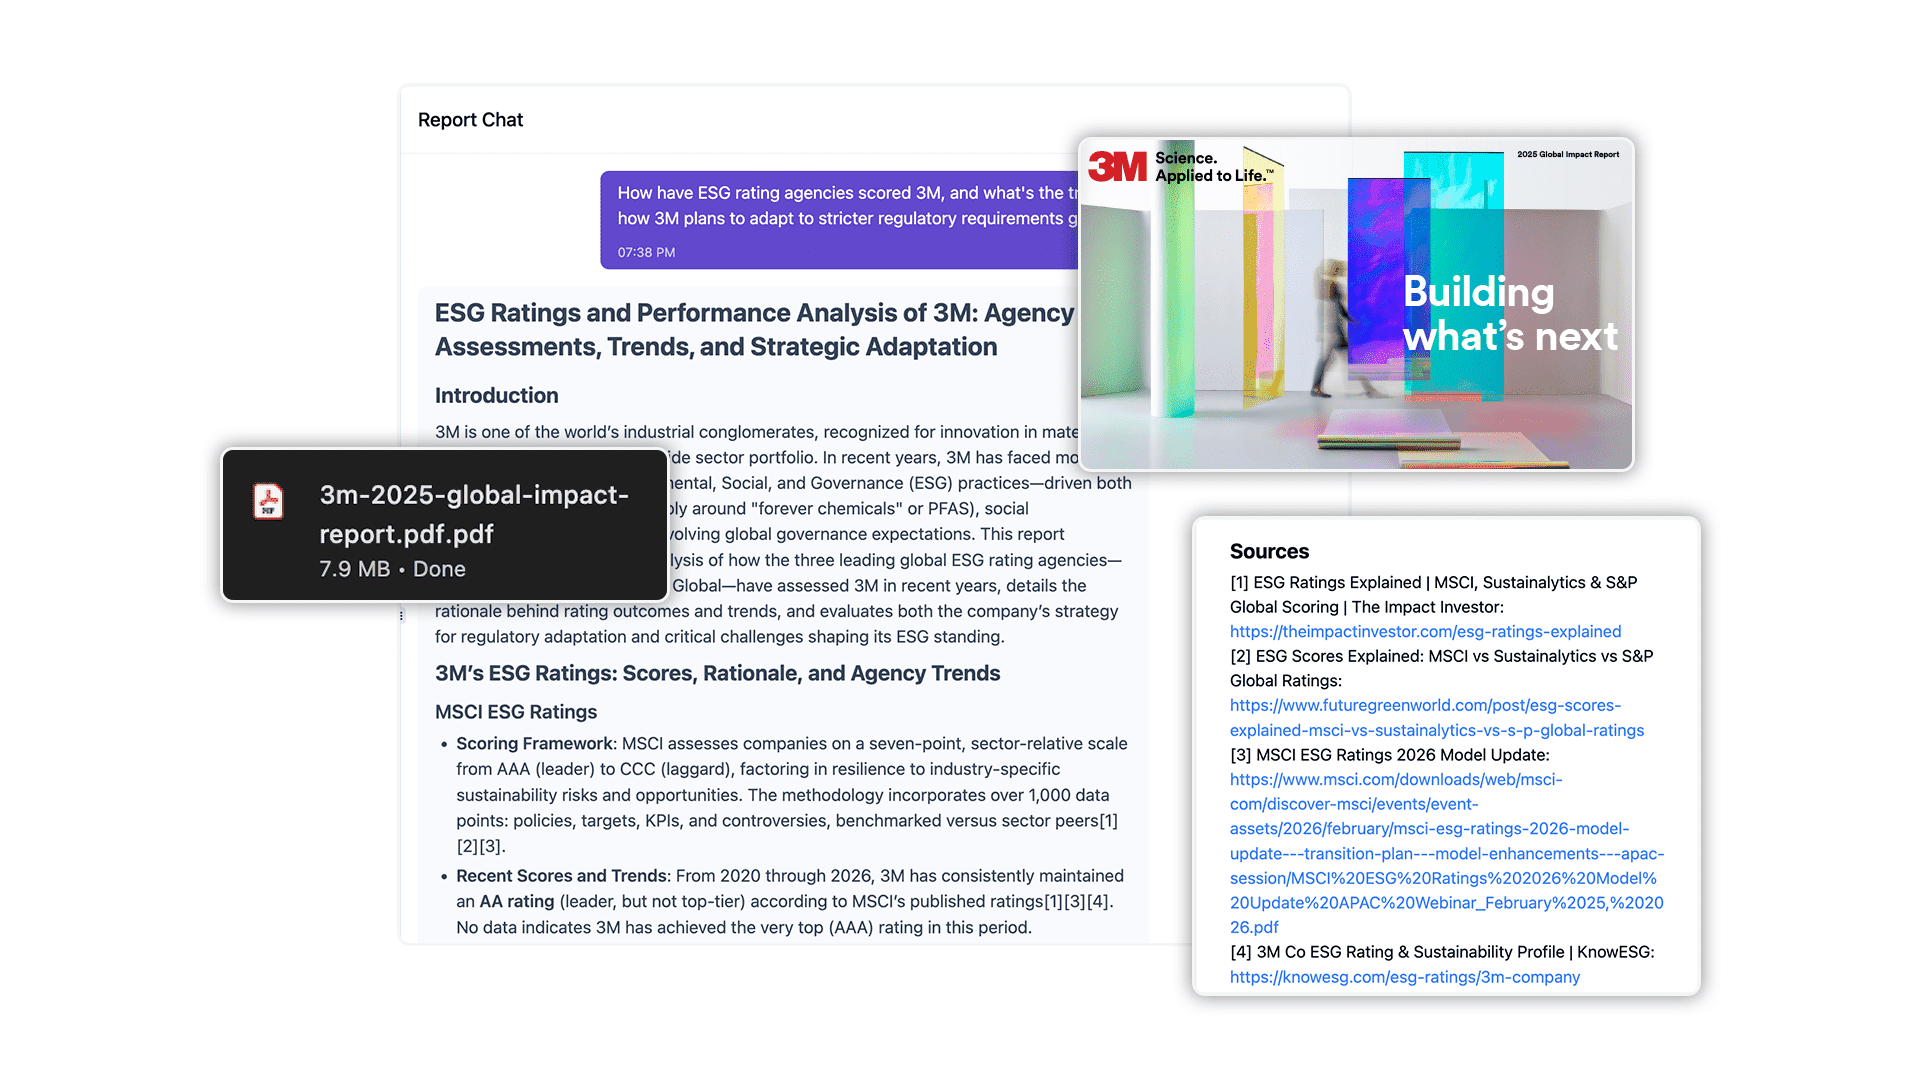Click source title "[1] ESG Ratings Explained"
Viewport: 1920px width, 1080px height.
tap(1434, 595)
